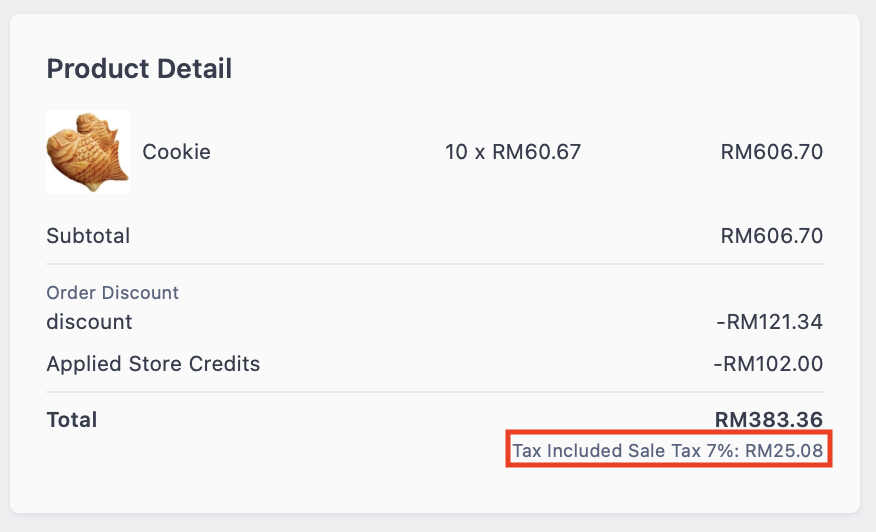Click the Subtotal label
876x532 pixels.
click(88, 236)
